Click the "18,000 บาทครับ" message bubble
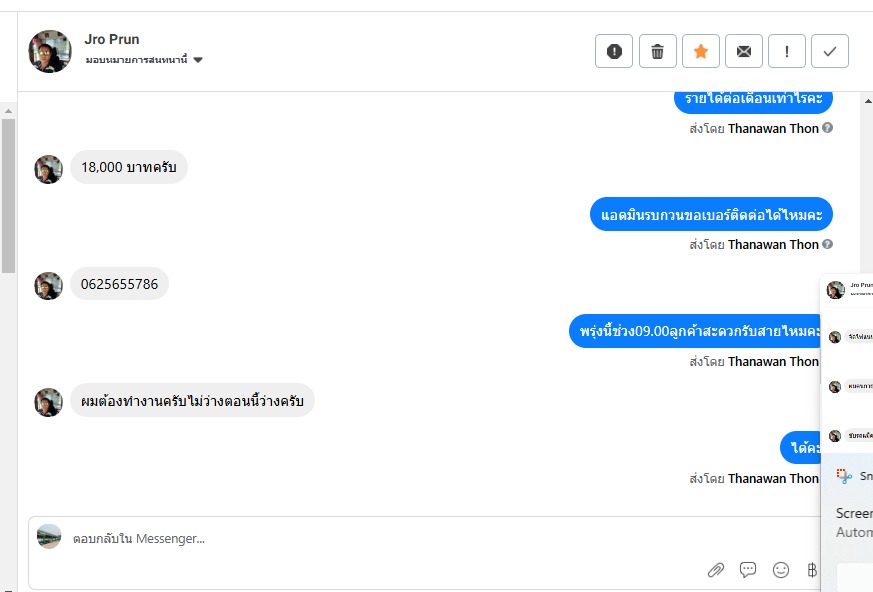Screen dimensions: 873x592 coord(128,167)
